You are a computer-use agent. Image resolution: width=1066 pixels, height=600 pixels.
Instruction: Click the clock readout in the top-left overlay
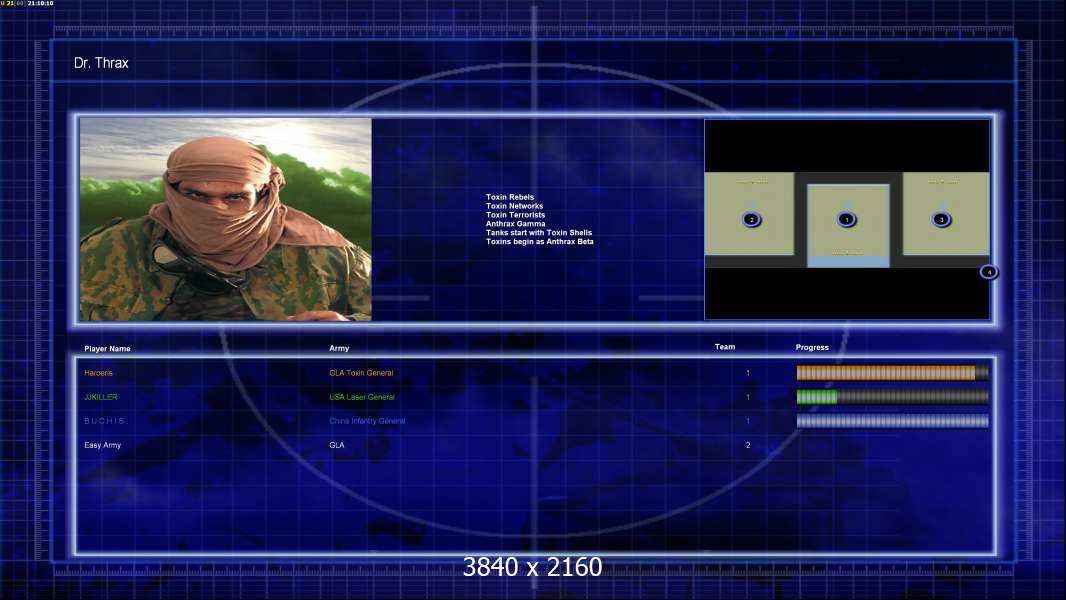[40, 3]
